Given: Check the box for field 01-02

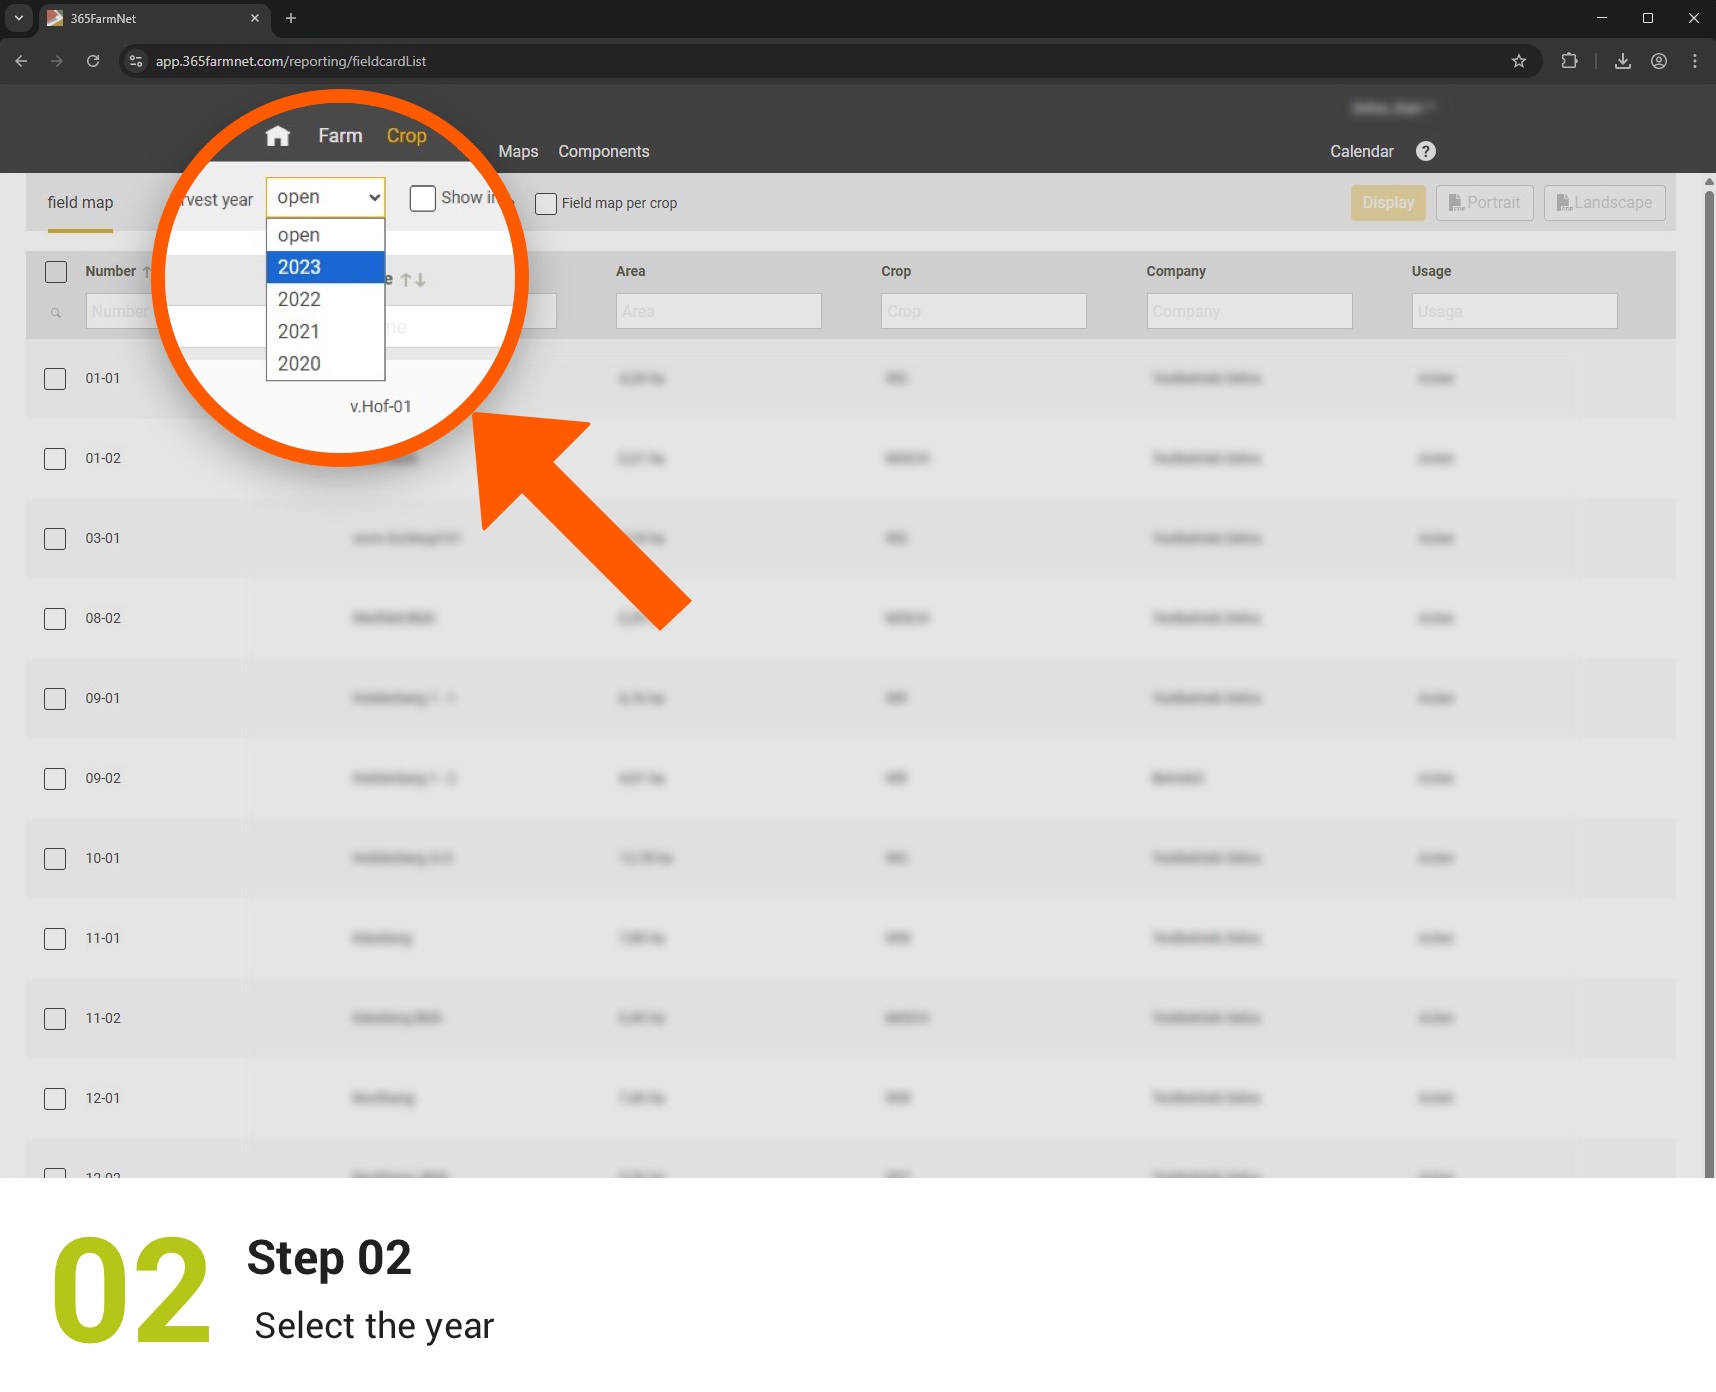Looking at the screenshot, I should (x=55, y=459).
